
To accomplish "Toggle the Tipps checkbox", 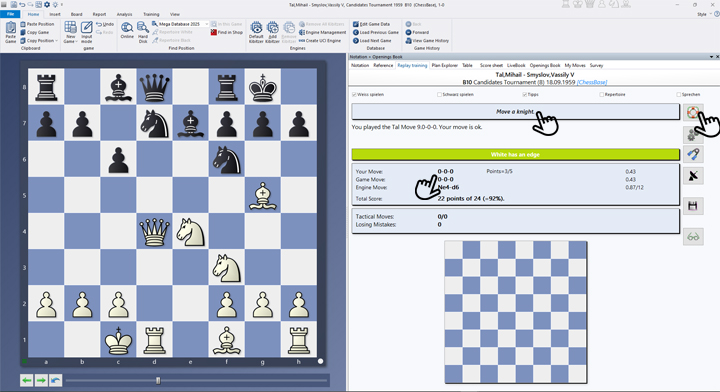I will [x=524, y=95].
